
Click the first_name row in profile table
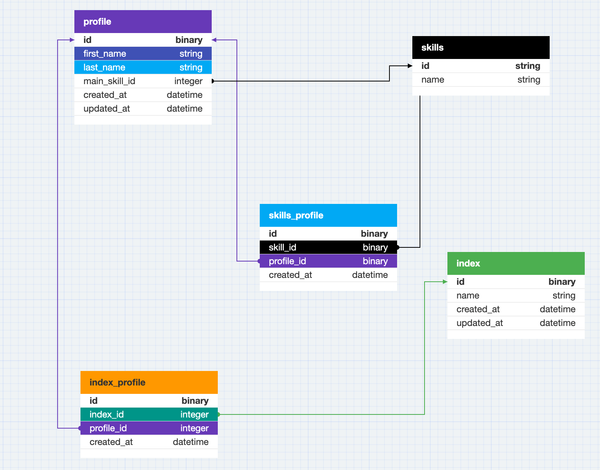(143, 53)
